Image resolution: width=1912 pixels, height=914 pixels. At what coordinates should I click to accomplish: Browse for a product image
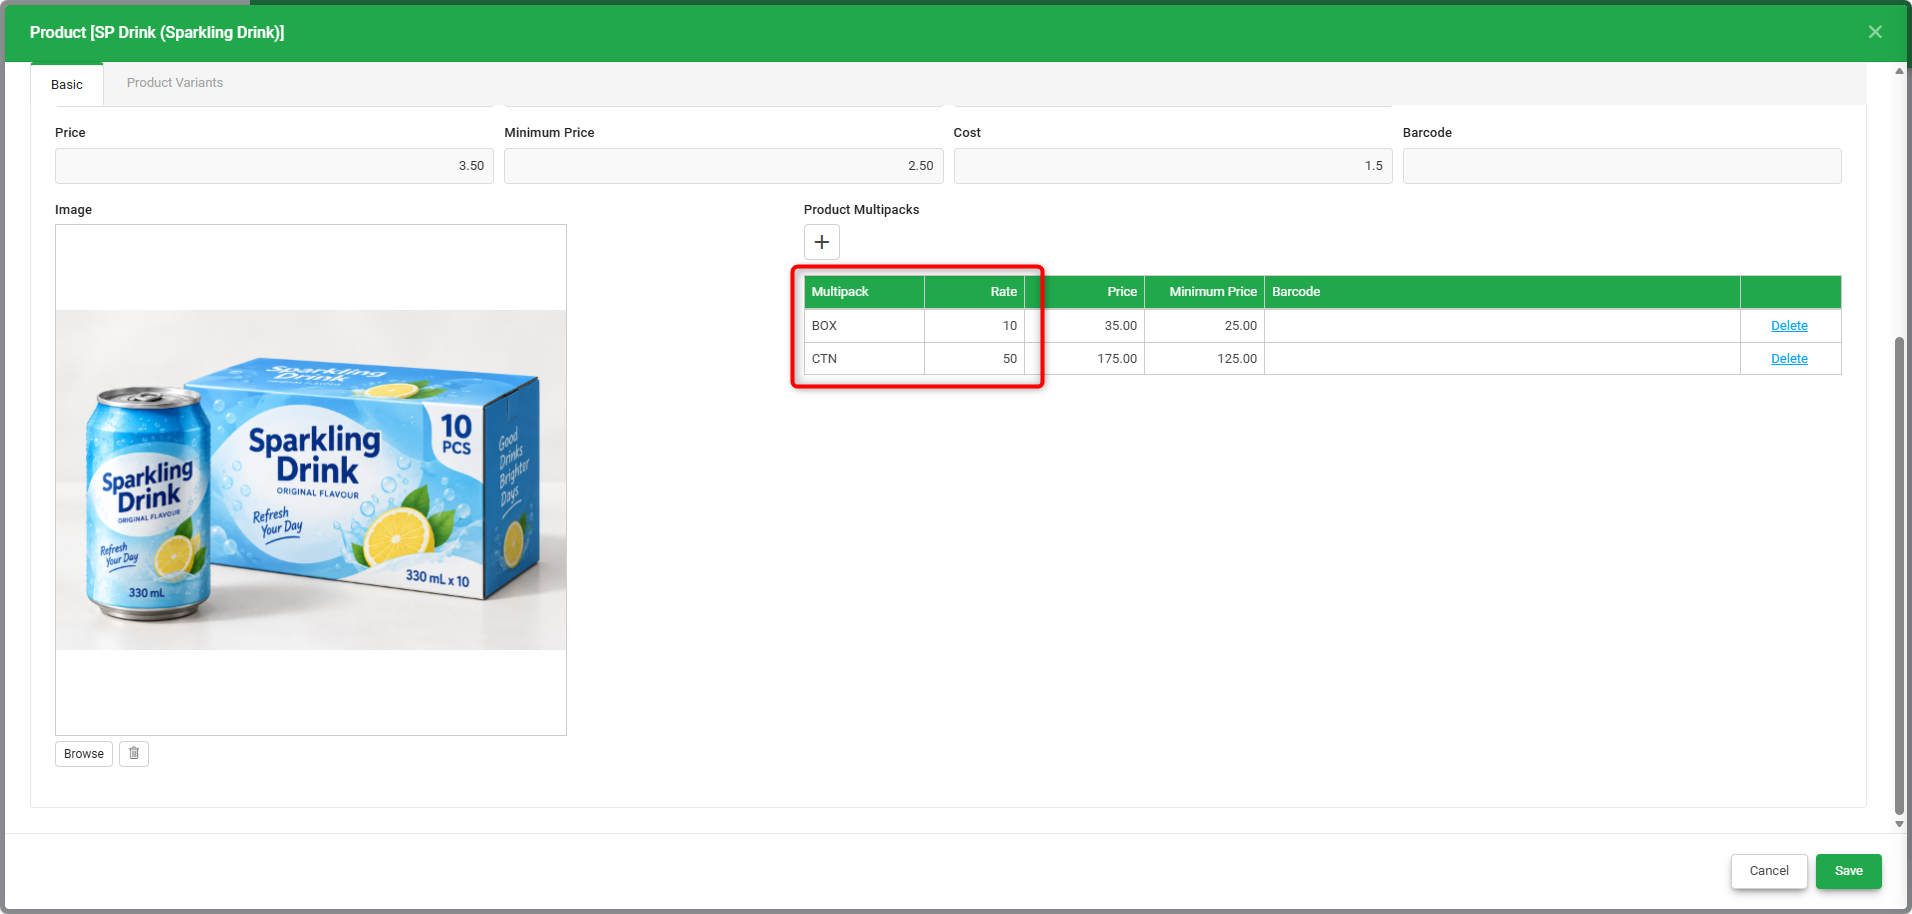click(x=84, y=754)
